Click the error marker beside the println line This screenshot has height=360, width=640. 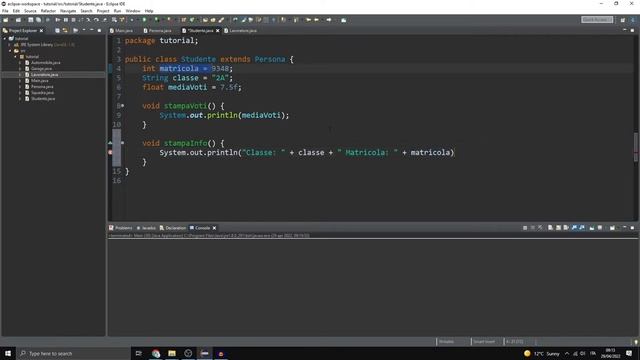click(x=110, y=153)
